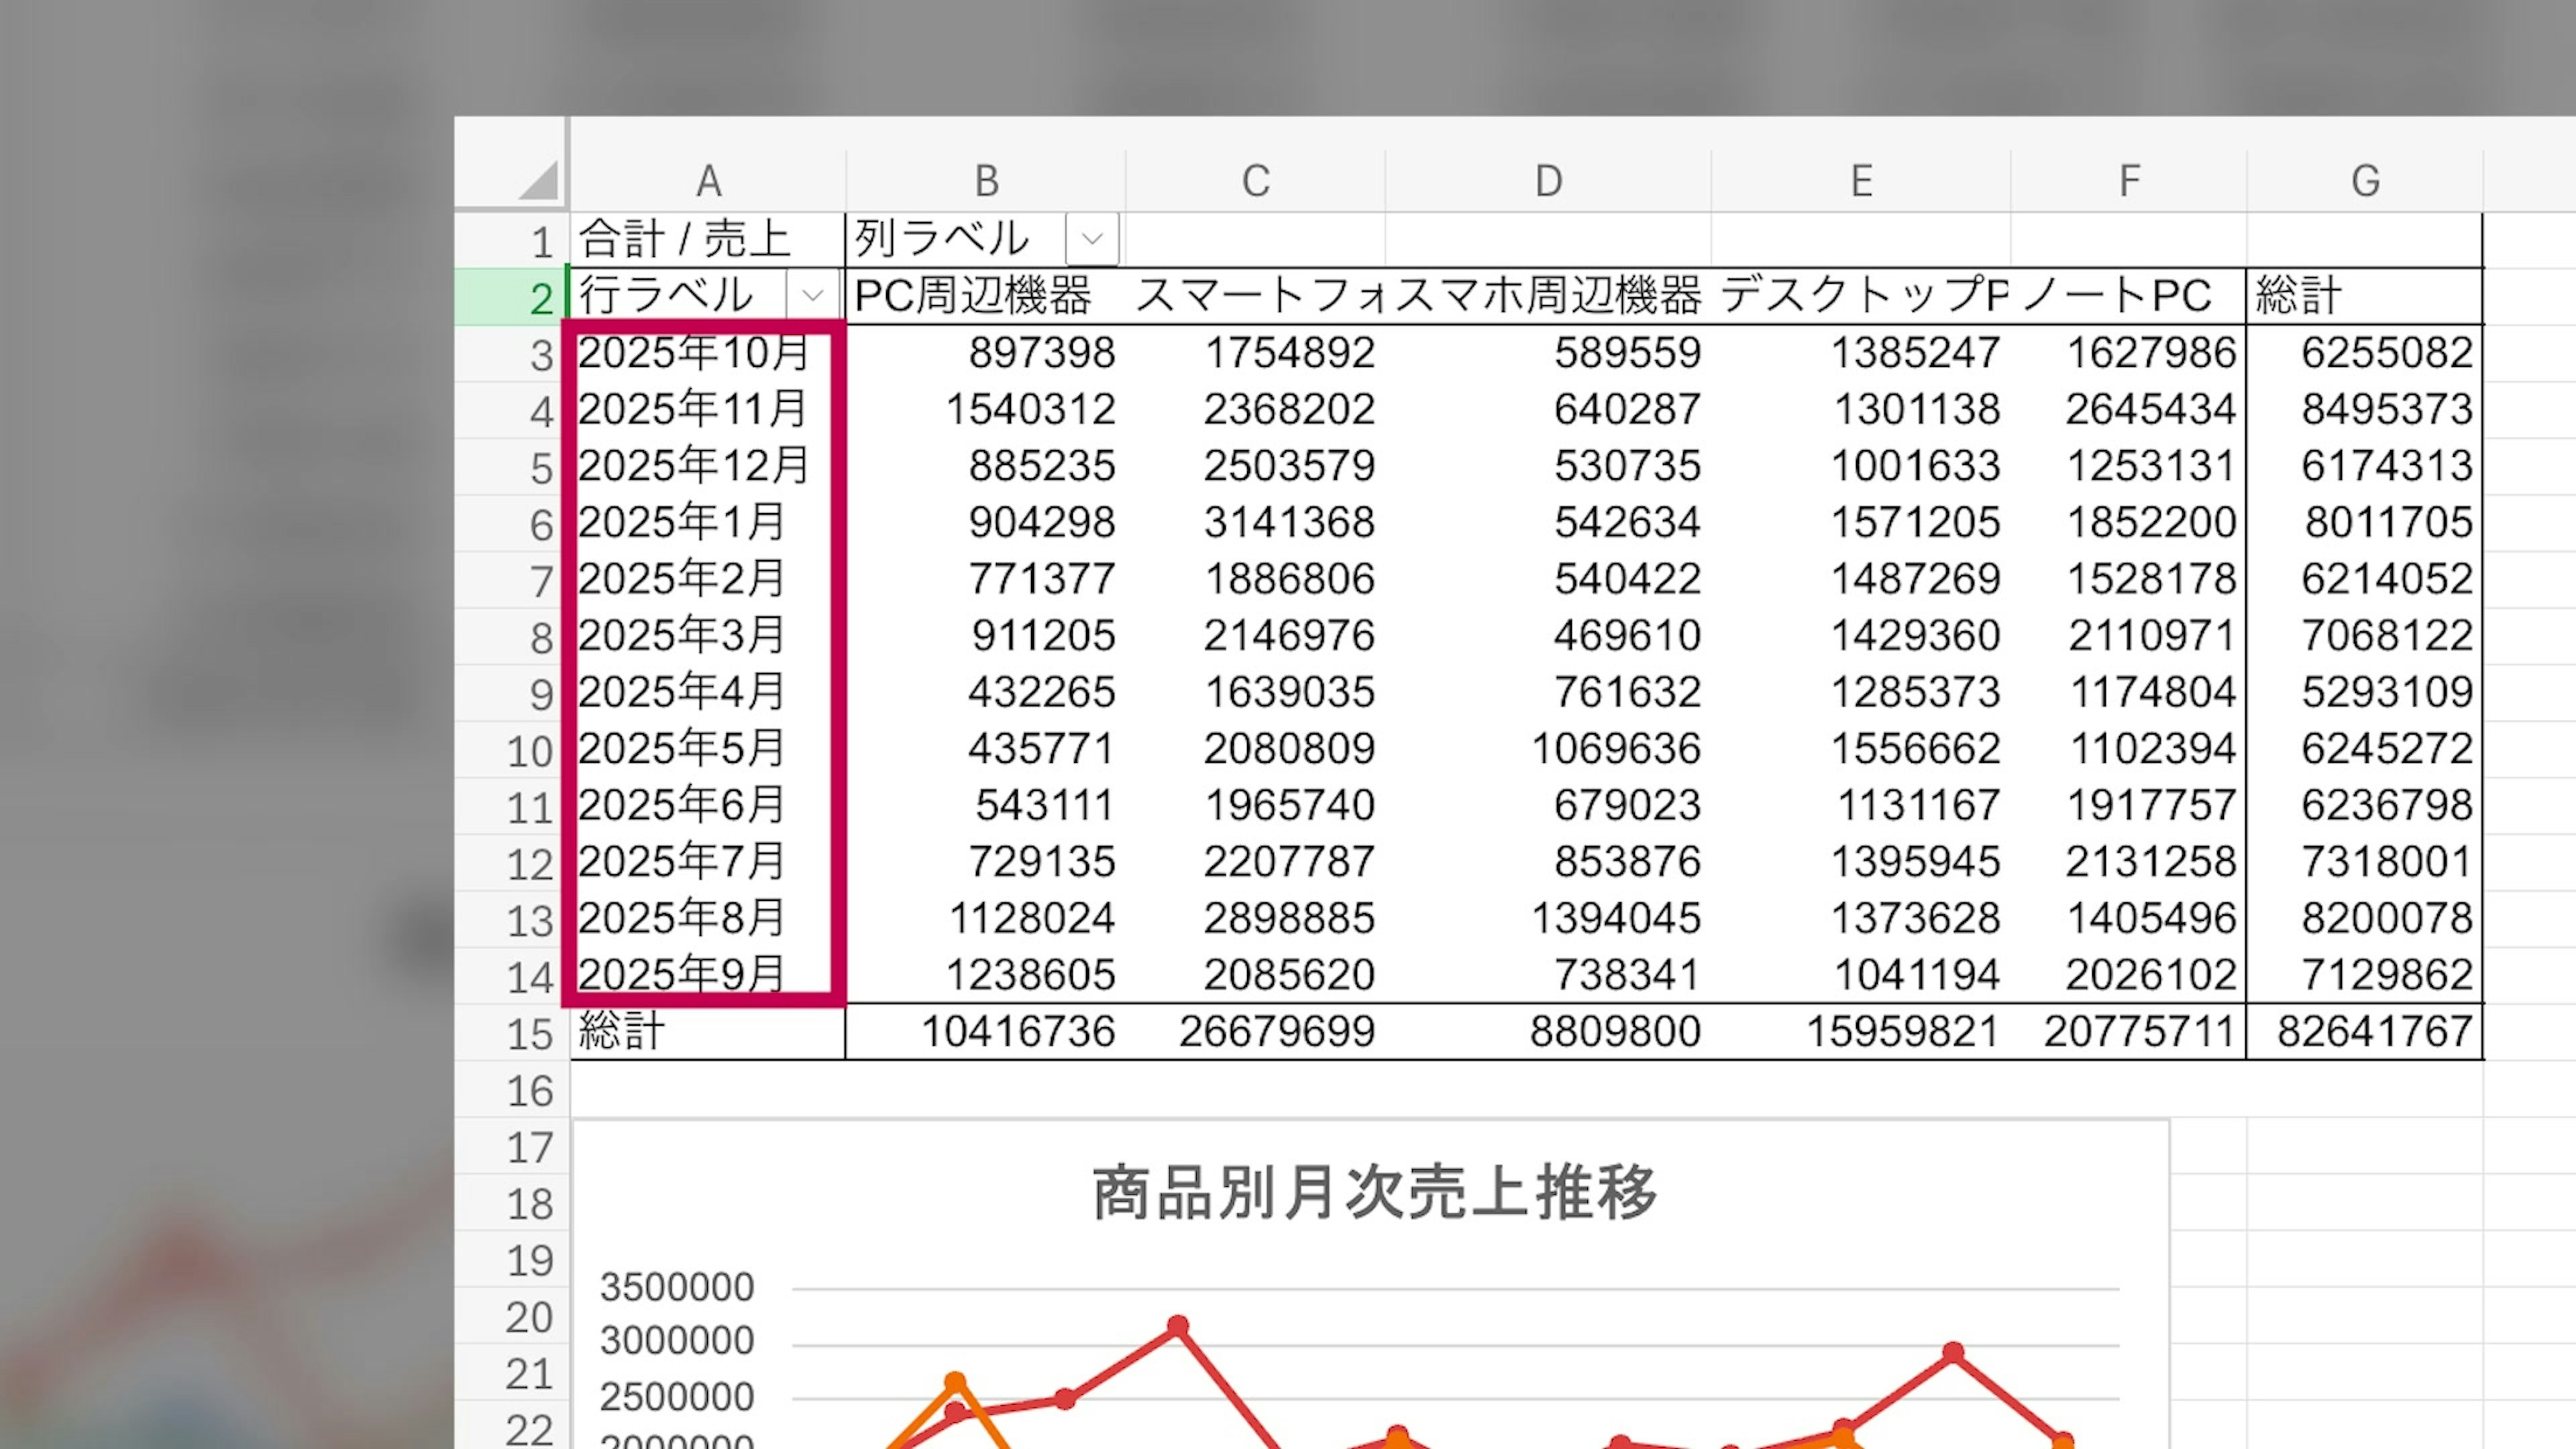
Task: Open the 列ラベル filter dropdown
Action: coord(1092,239)
